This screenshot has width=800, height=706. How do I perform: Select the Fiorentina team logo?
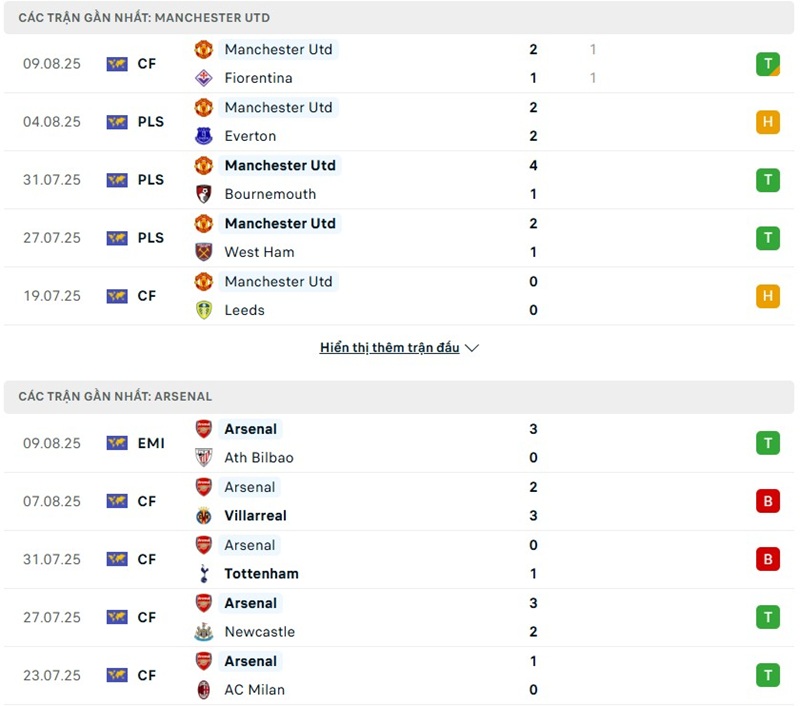204,78
